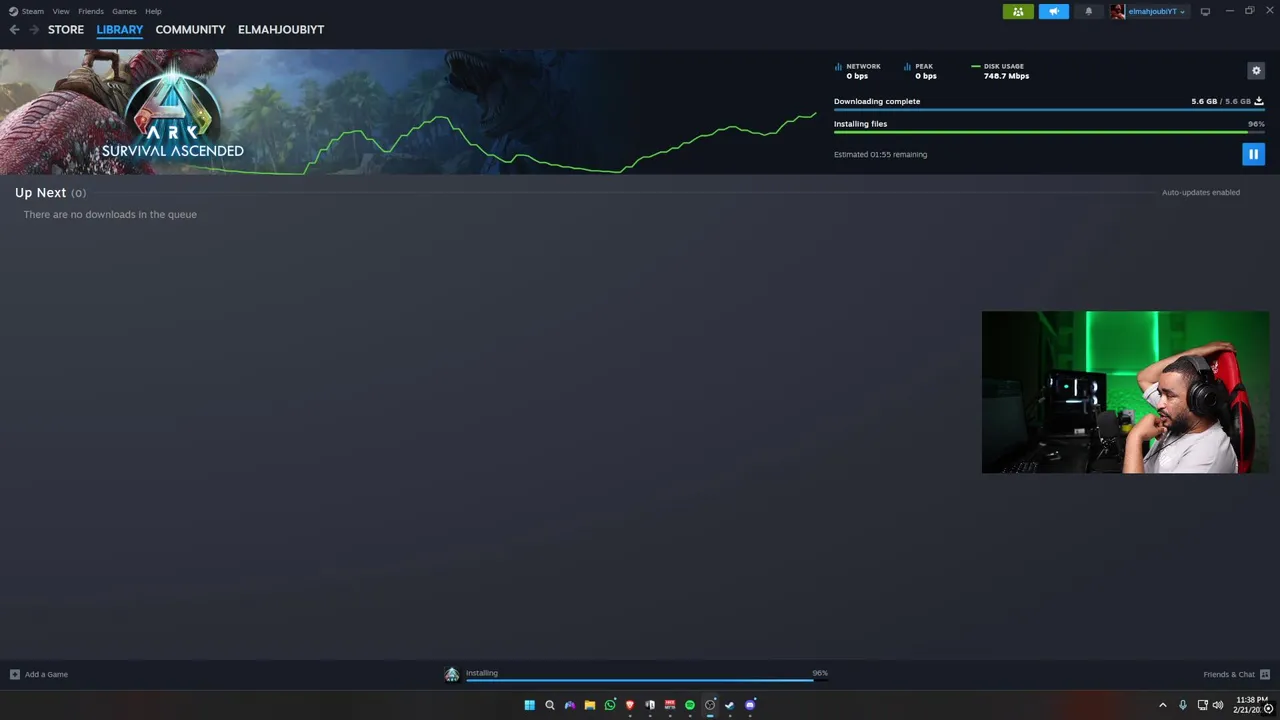This screenshot has width=1280, height=720.
Task: Click the download arrow icon beside 5.6 GB
Action: pyautogui.click(x=1259, y=101)
